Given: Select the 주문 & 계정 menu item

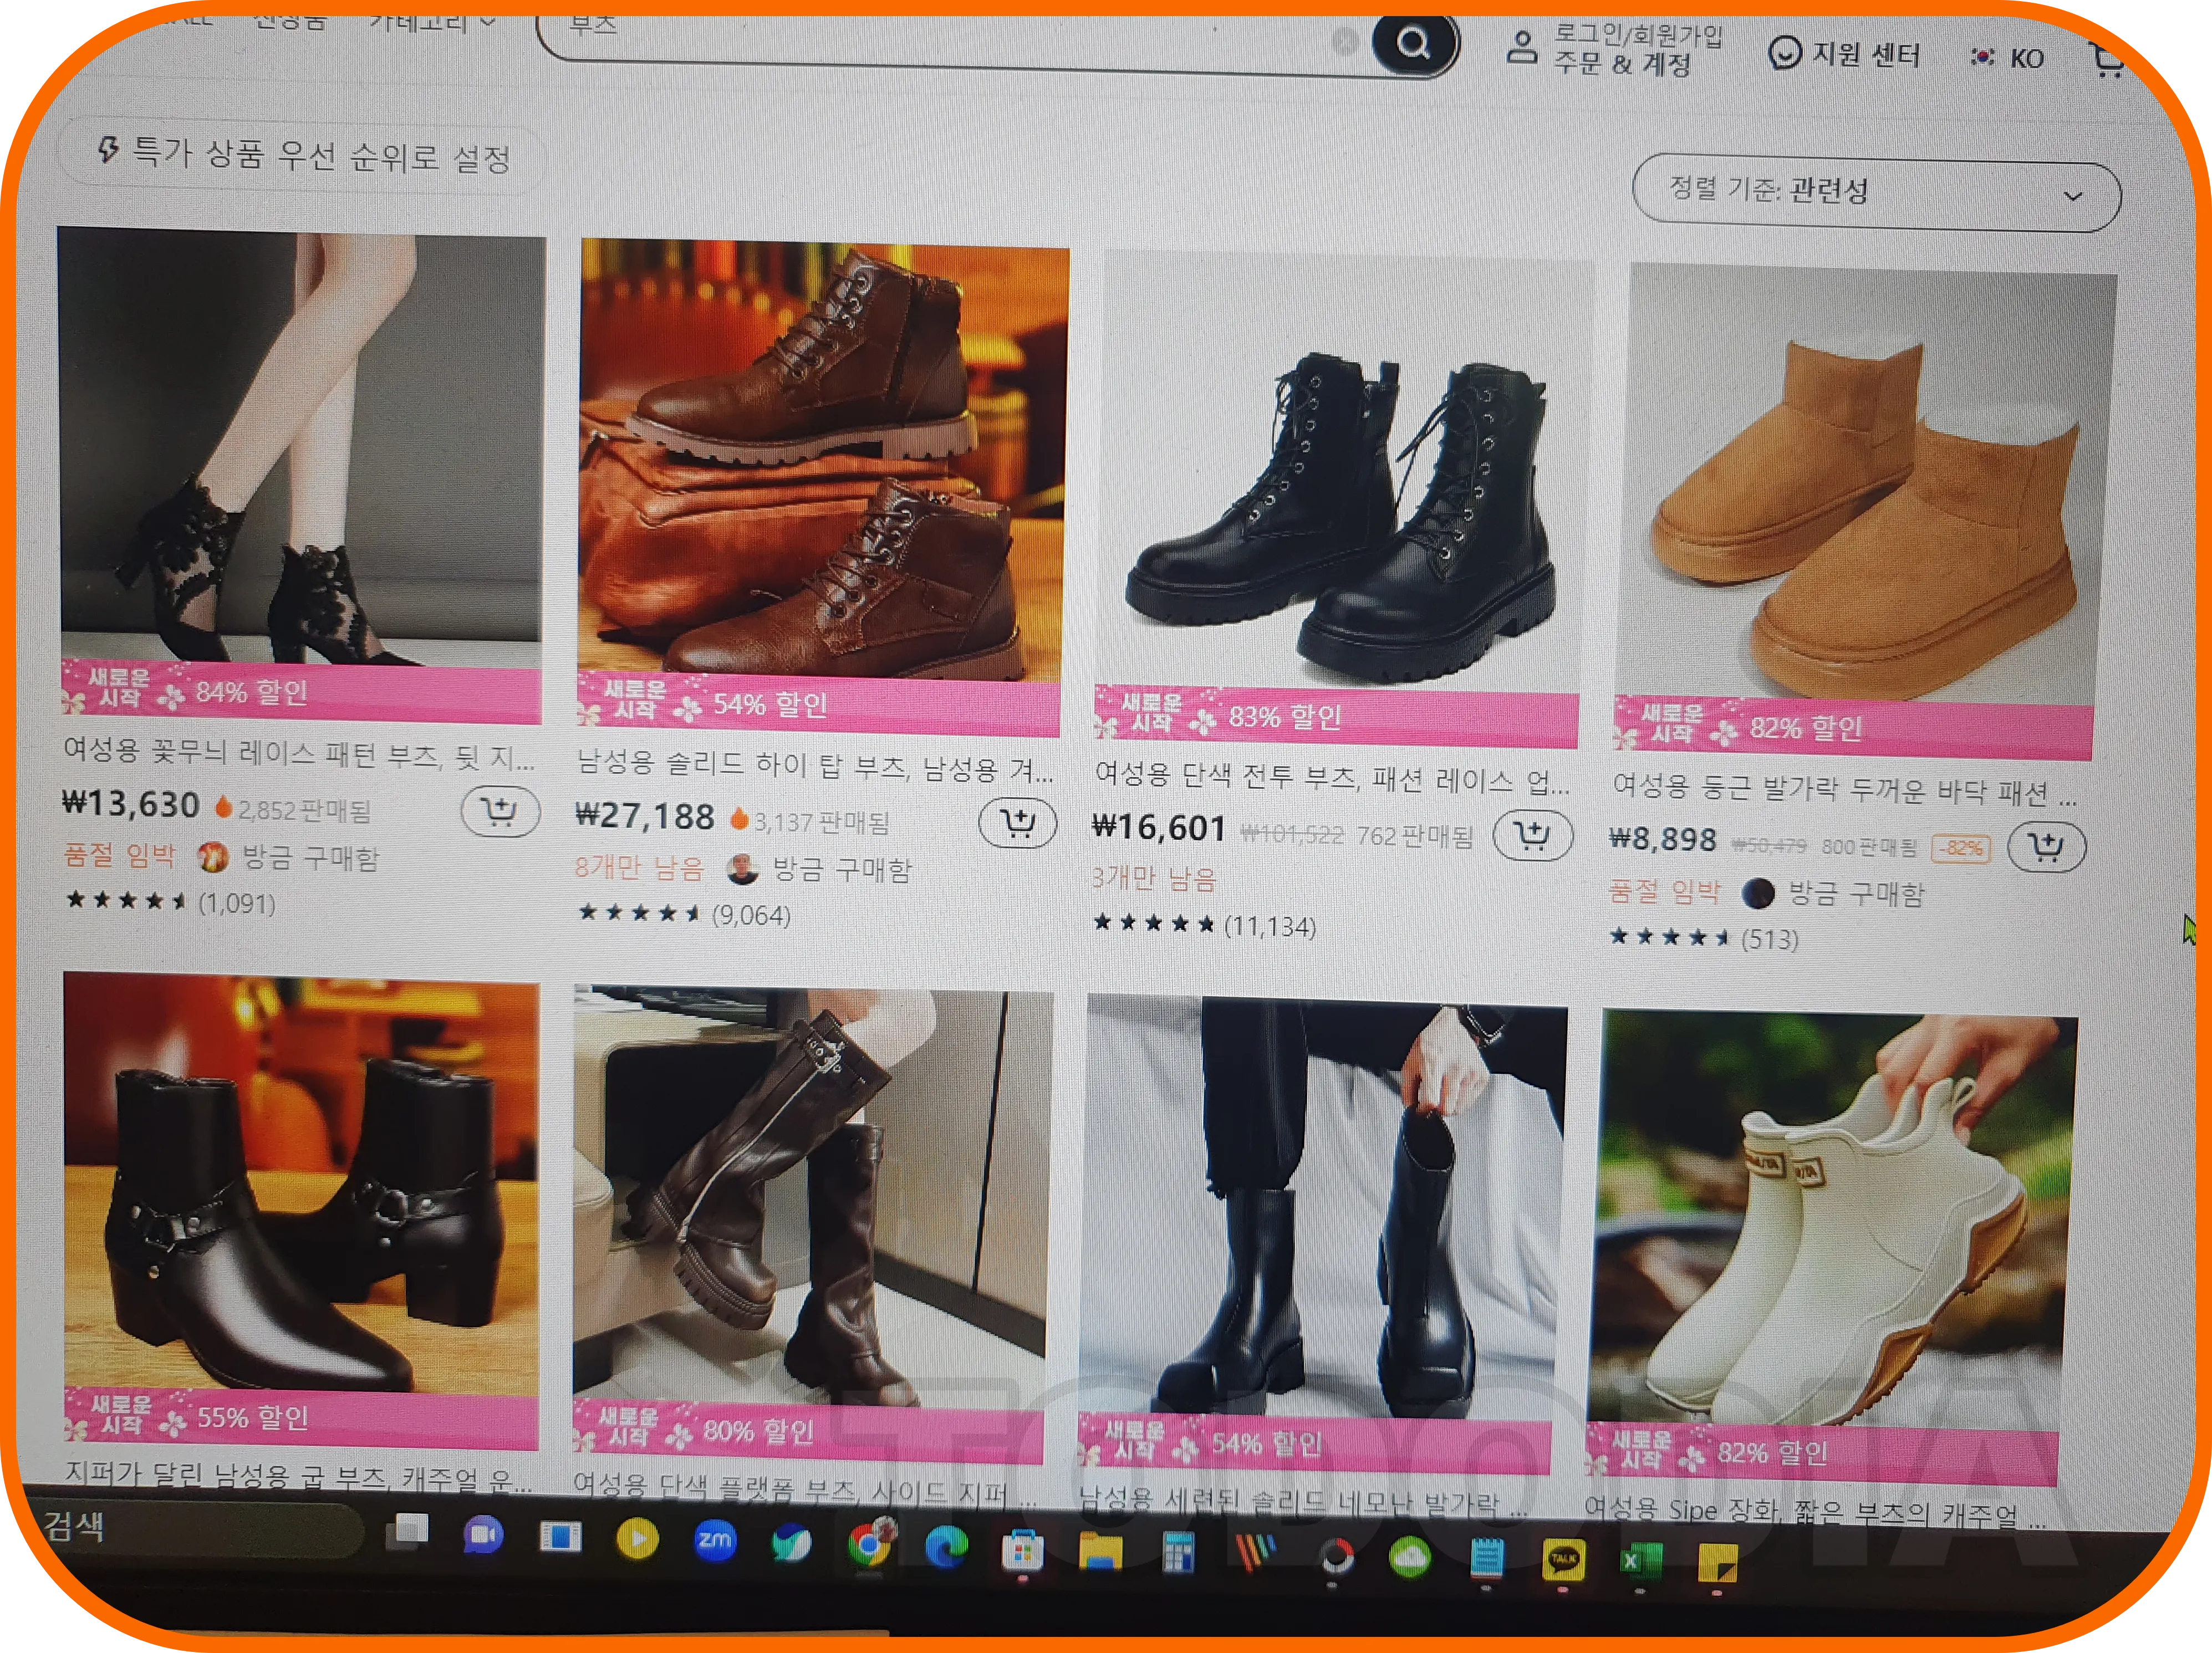Looking at the screenshot, I should pos(1625,67).
